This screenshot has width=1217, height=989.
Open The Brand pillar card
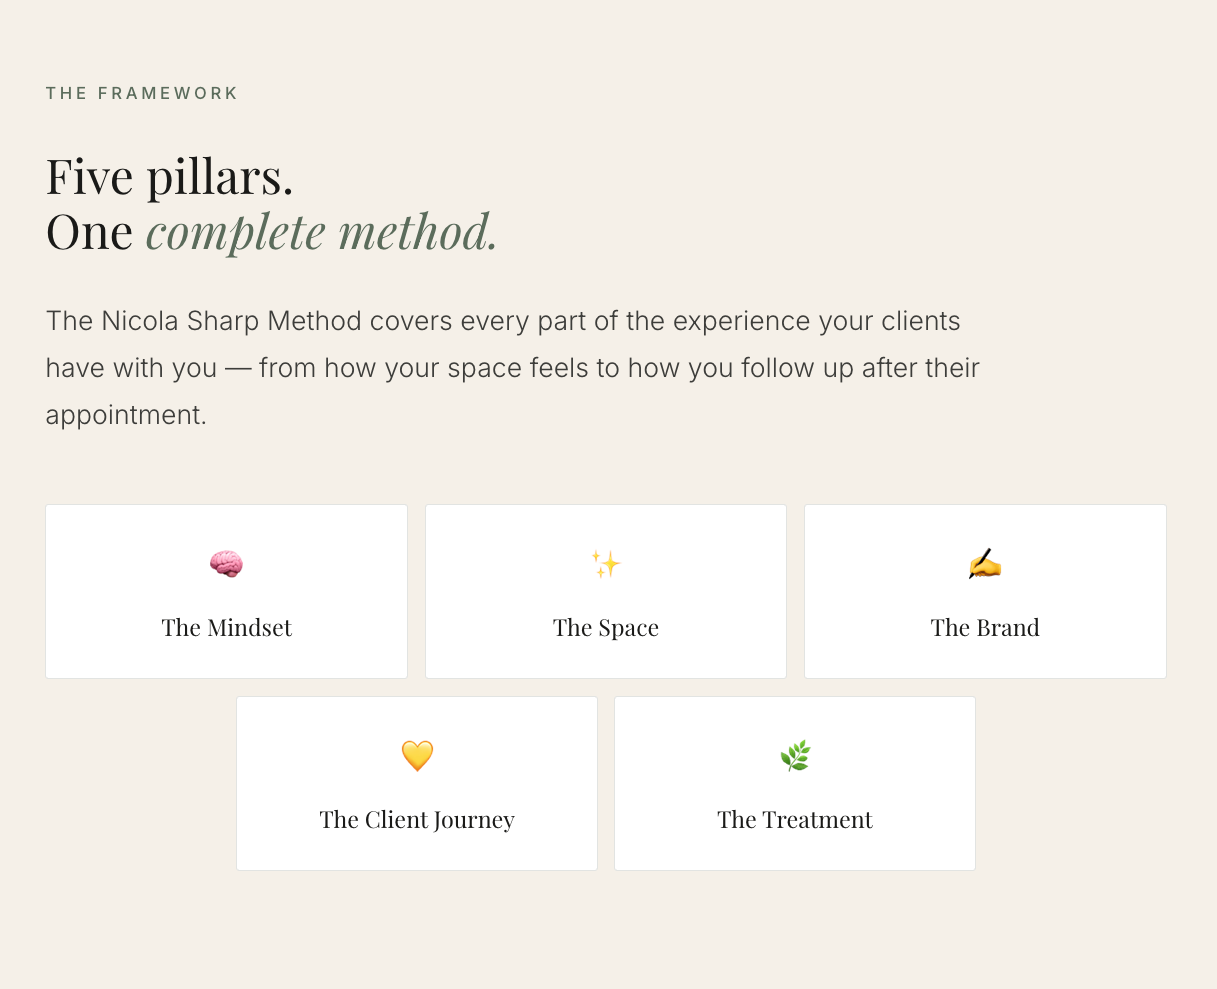tap(985, 592)
